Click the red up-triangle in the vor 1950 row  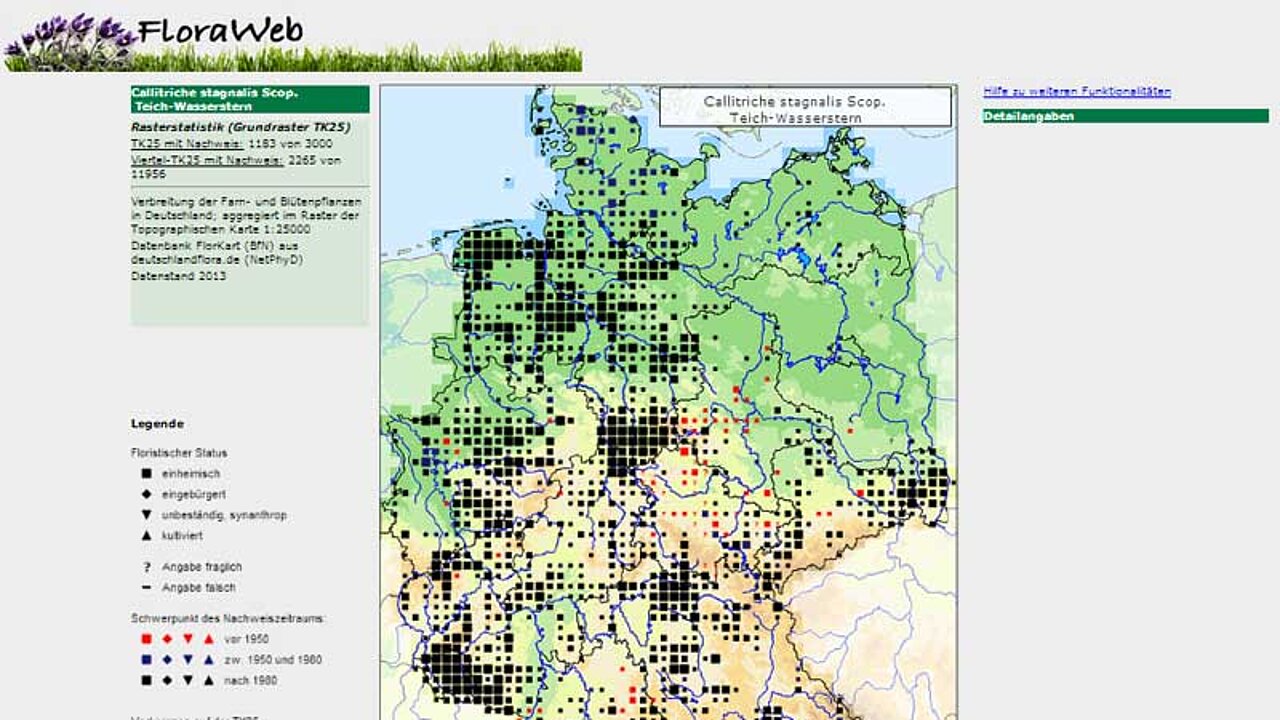pos(209,639)
